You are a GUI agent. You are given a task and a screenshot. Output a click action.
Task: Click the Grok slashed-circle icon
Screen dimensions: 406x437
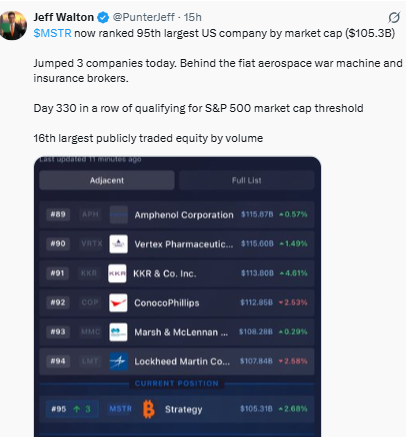pyautogui.click(x=394, y=18)
